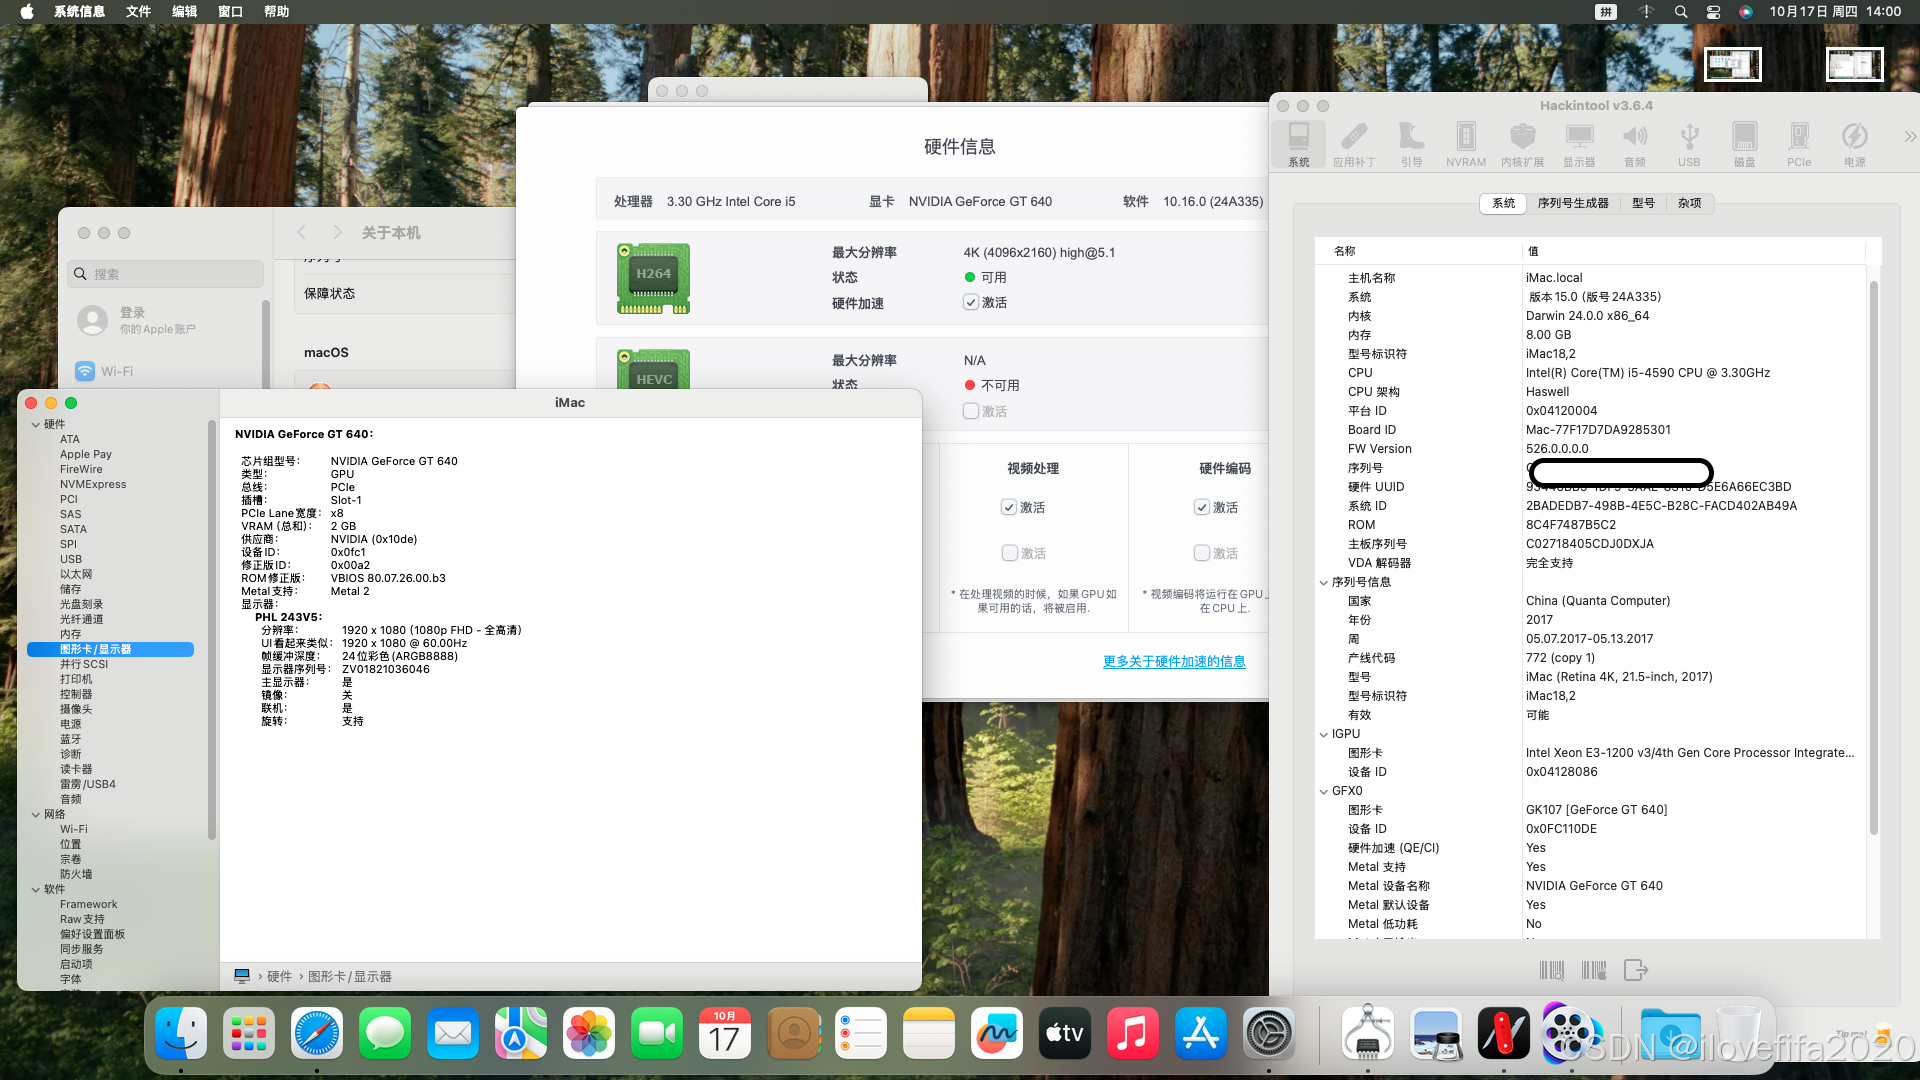Toggle H264 硬件加速 激活 checkbox
Viewport: 1920px width, 1080px height.
click(x=971, y=302)
